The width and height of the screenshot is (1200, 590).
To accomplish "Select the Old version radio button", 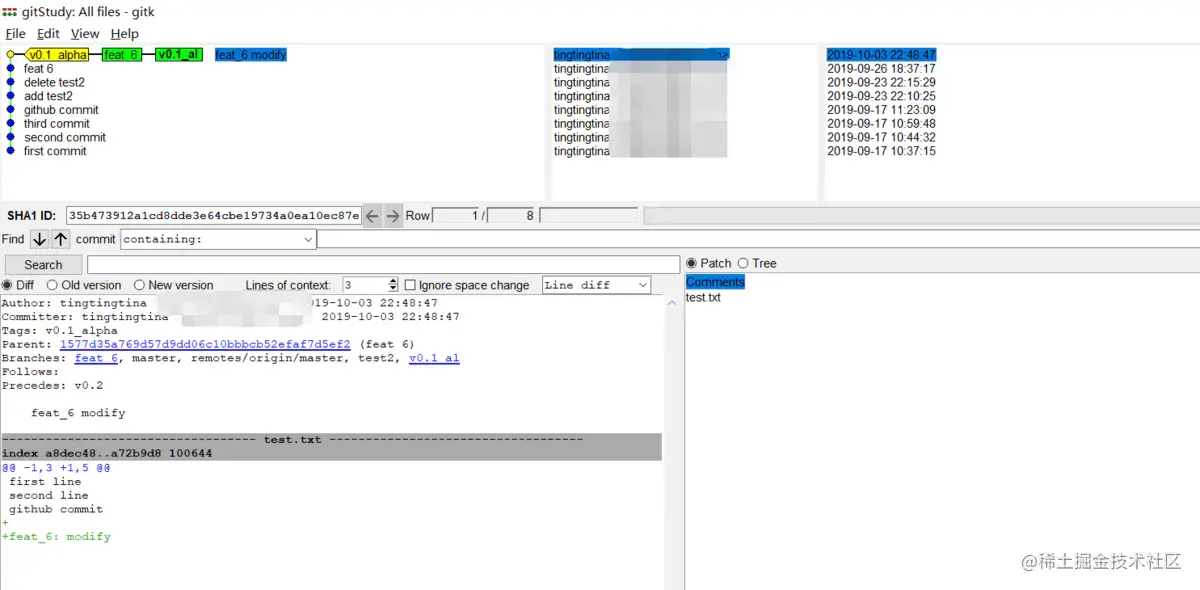I will (x=53, y=285).
